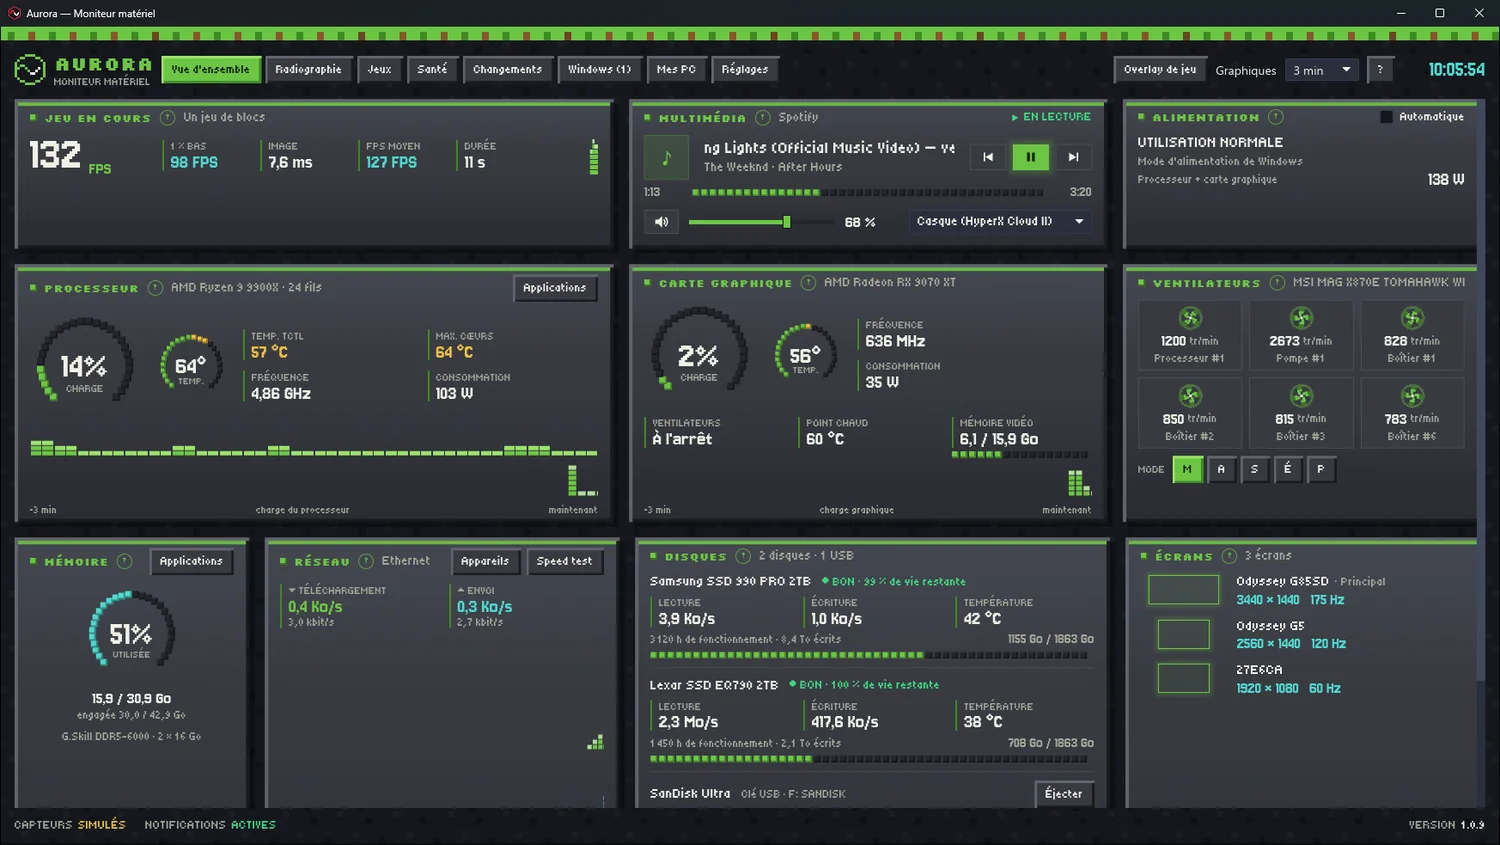Skip to the previous track

coord(988,157)
